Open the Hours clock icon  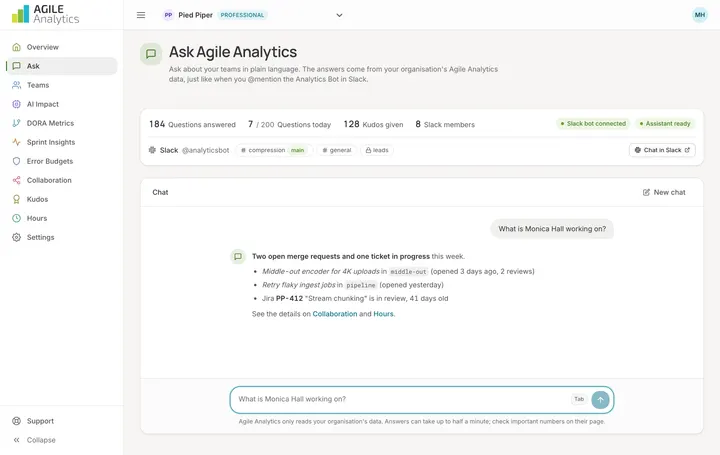pyautogui.click(x=17, y=218)
